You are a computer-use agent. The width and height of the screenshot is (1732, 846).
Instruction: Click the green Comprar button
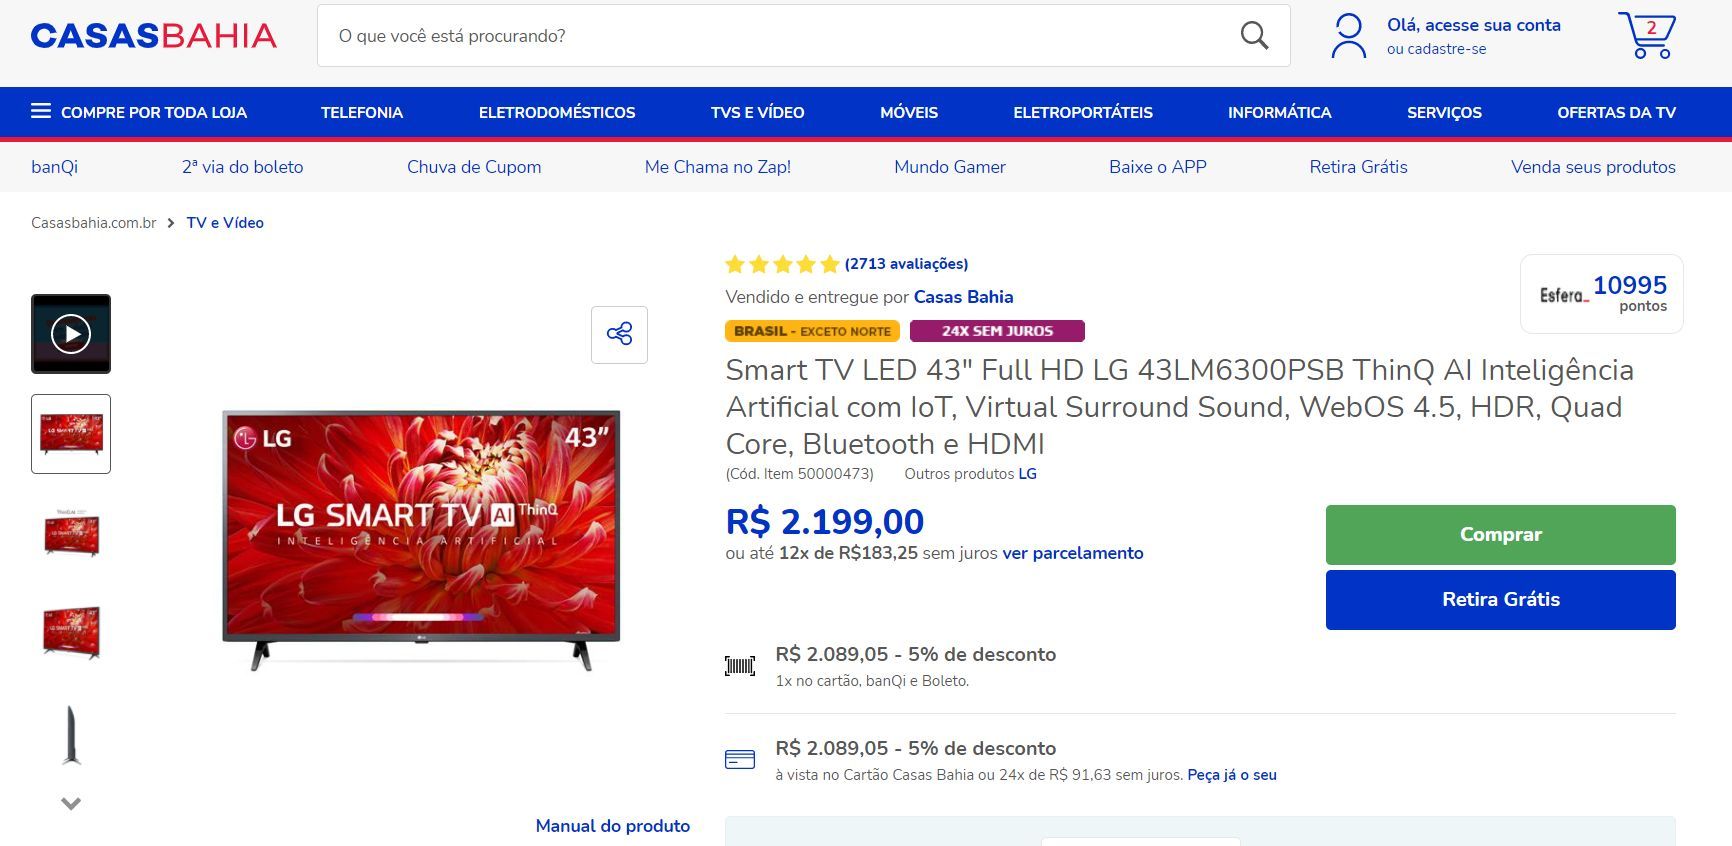(x=1500, y=535)
